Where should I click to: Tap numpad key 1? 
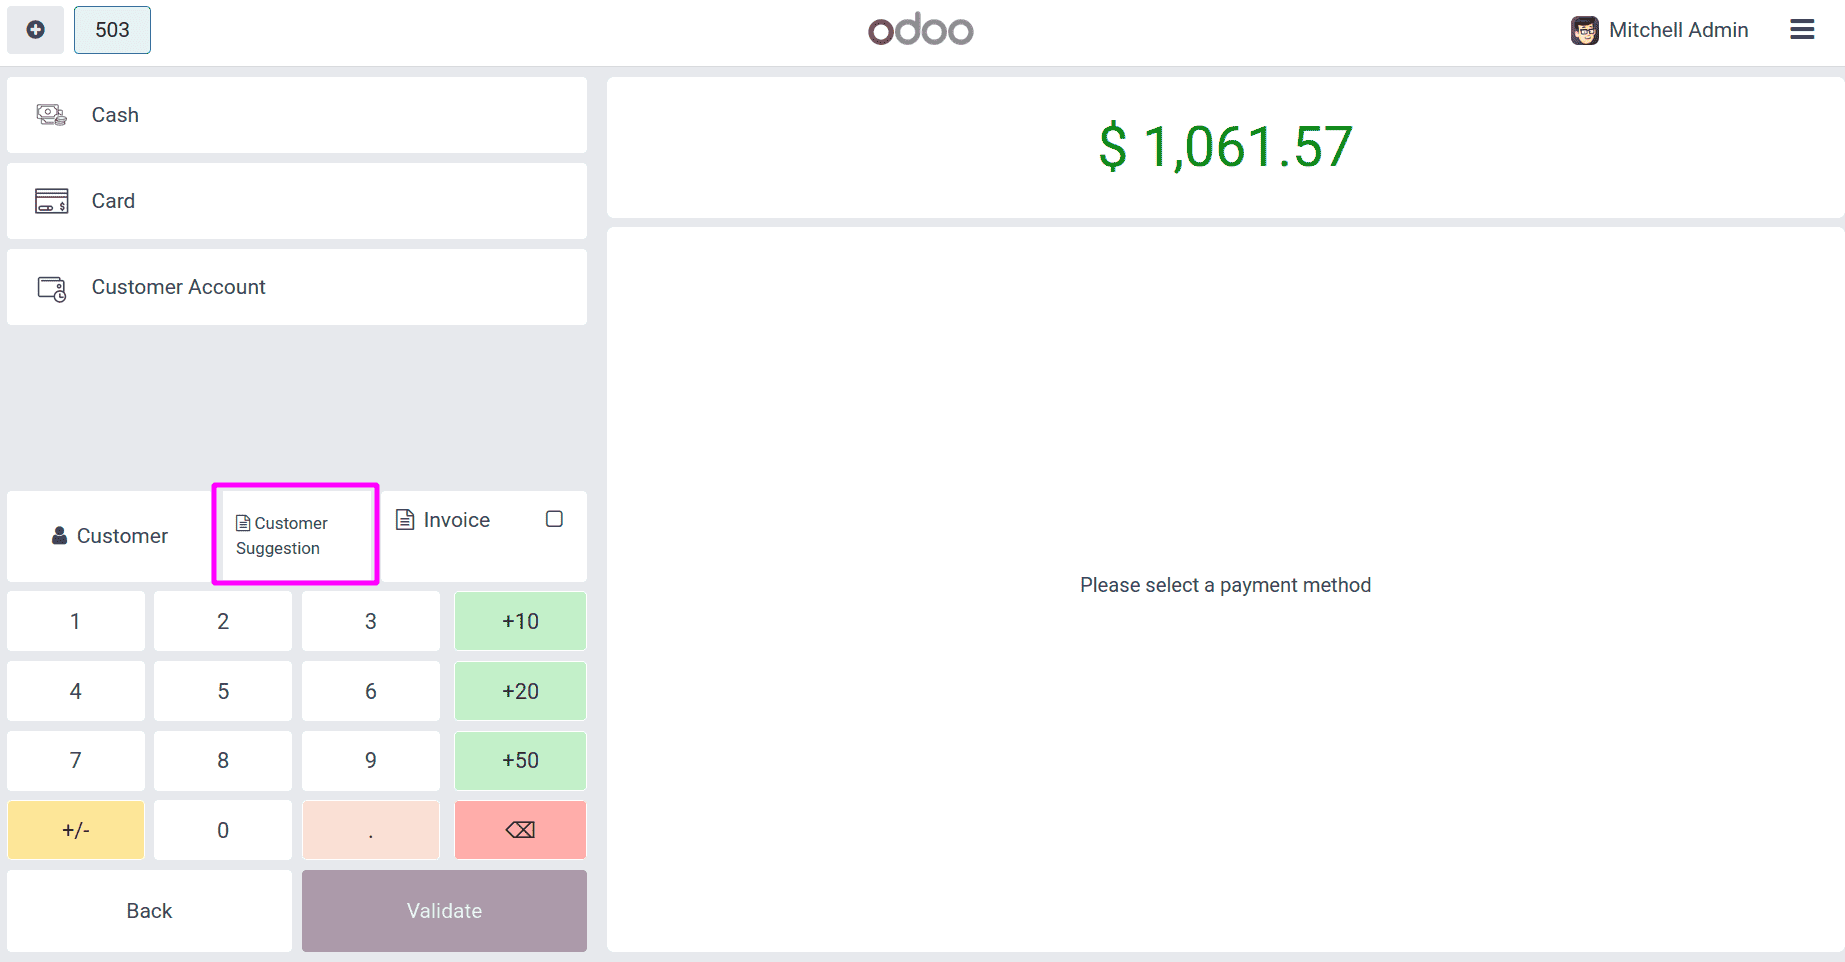[75, 621]
